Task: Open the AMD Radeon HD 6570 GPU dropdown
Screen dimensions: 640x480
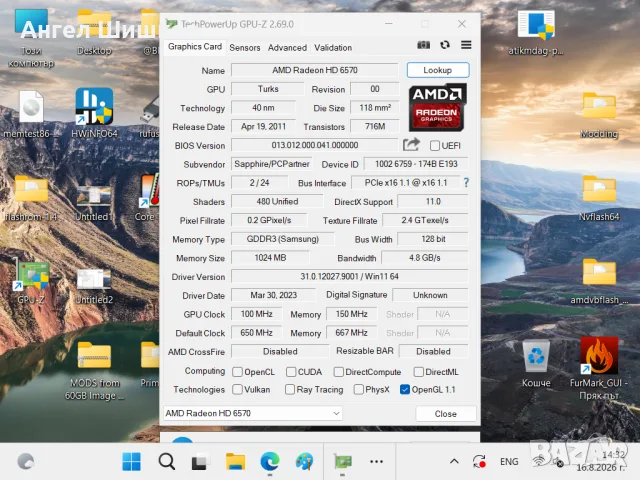Action: point(253,413)
